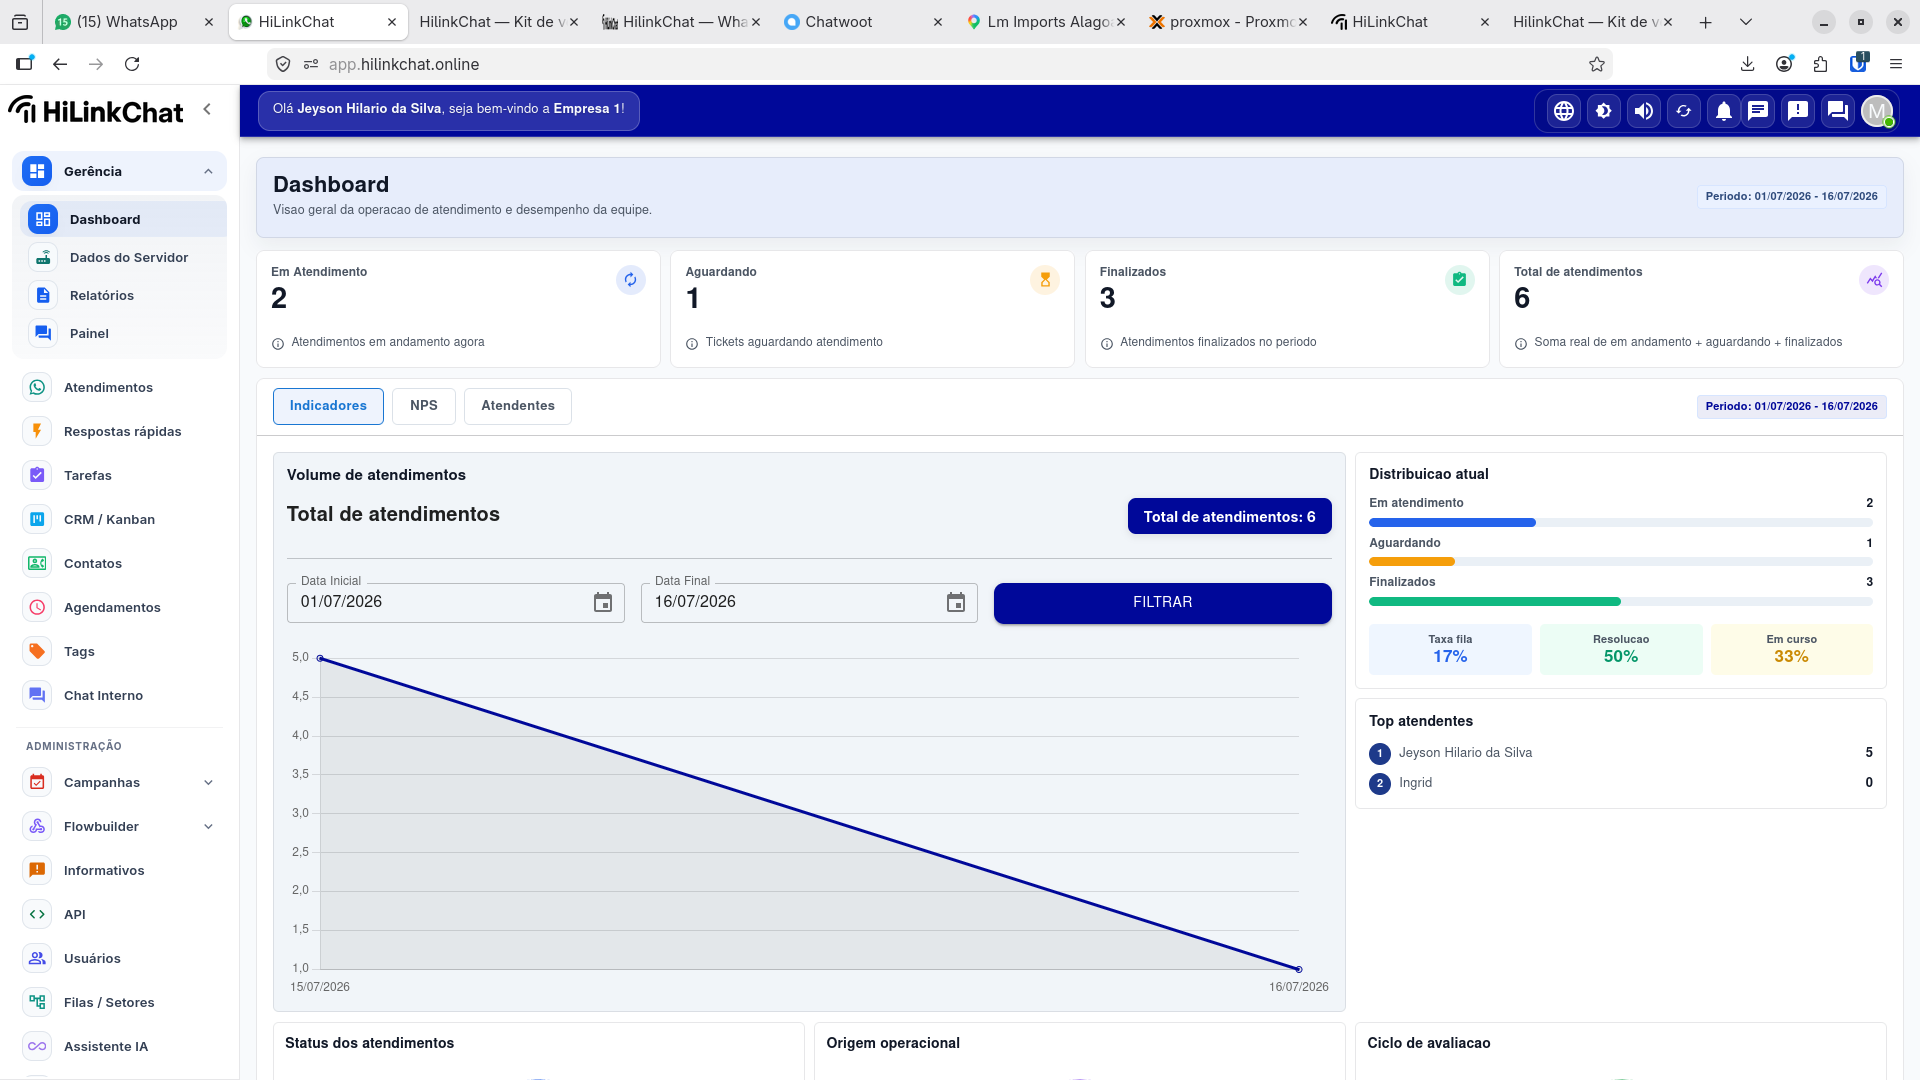The image size is (1920, 1080).
Task: Click the Em atendimento blue progress bar
Action: [x=1452, y=523]
